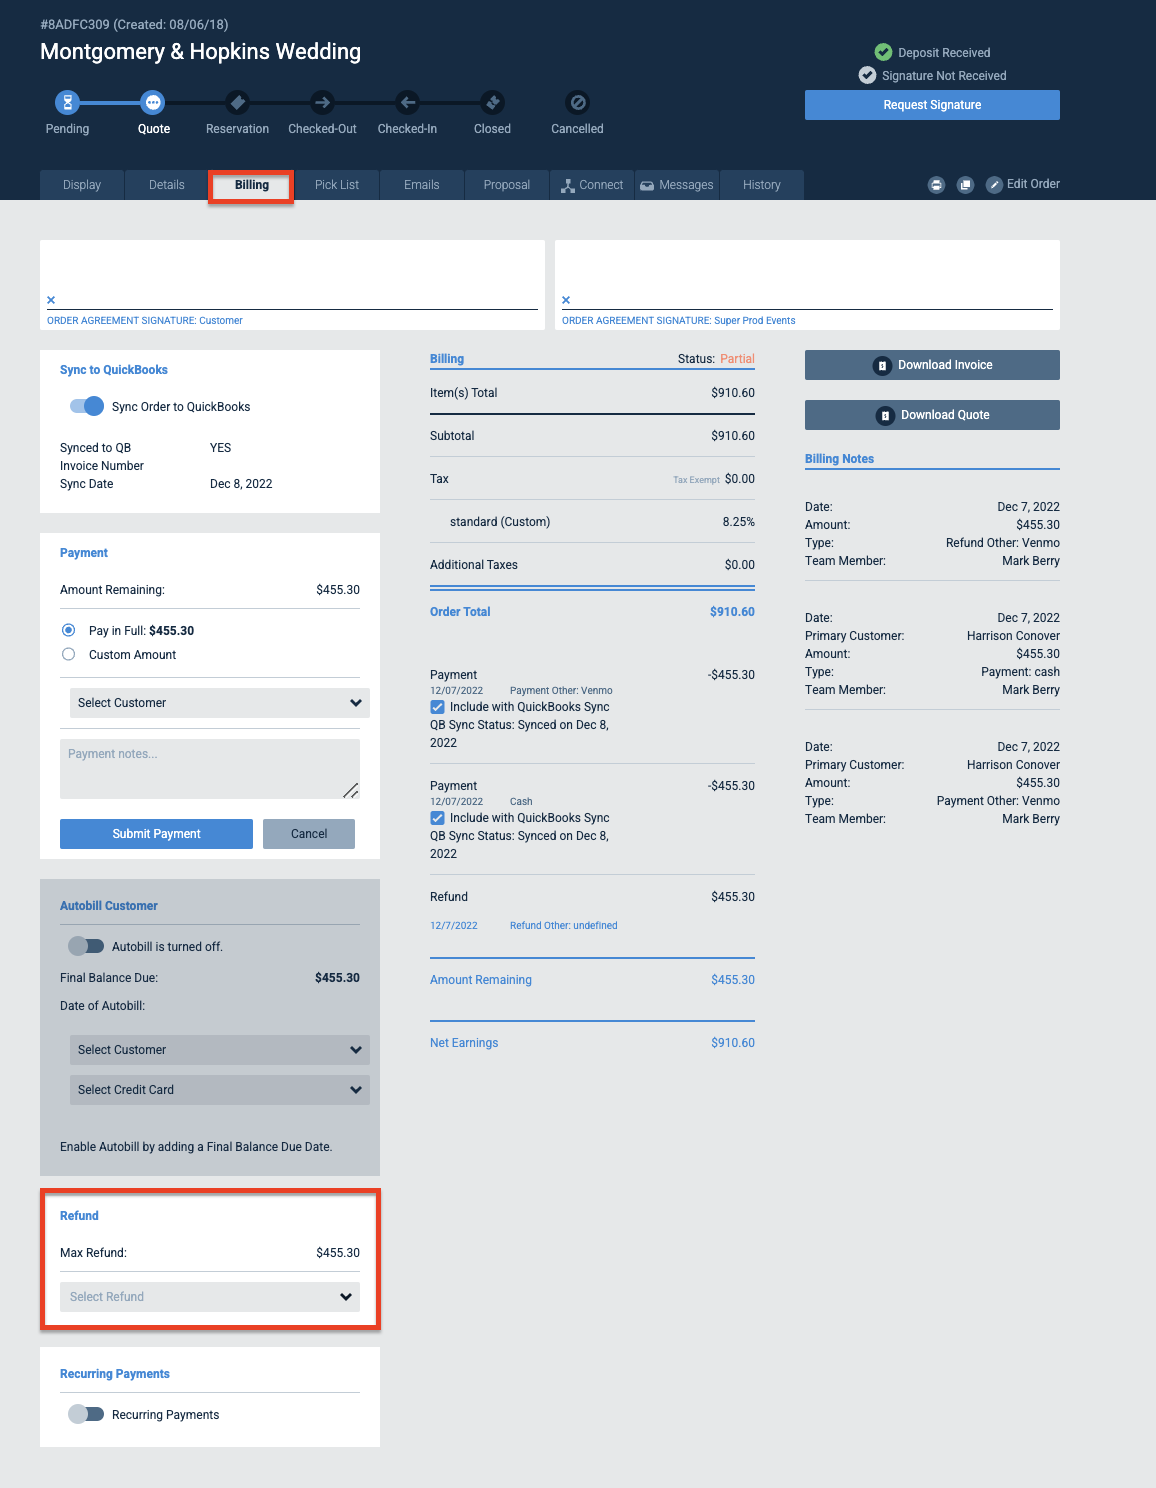Click the print icon near Edit Order
The width and height of the screenshot is (1156, 1488).
(x=936, y=185)
